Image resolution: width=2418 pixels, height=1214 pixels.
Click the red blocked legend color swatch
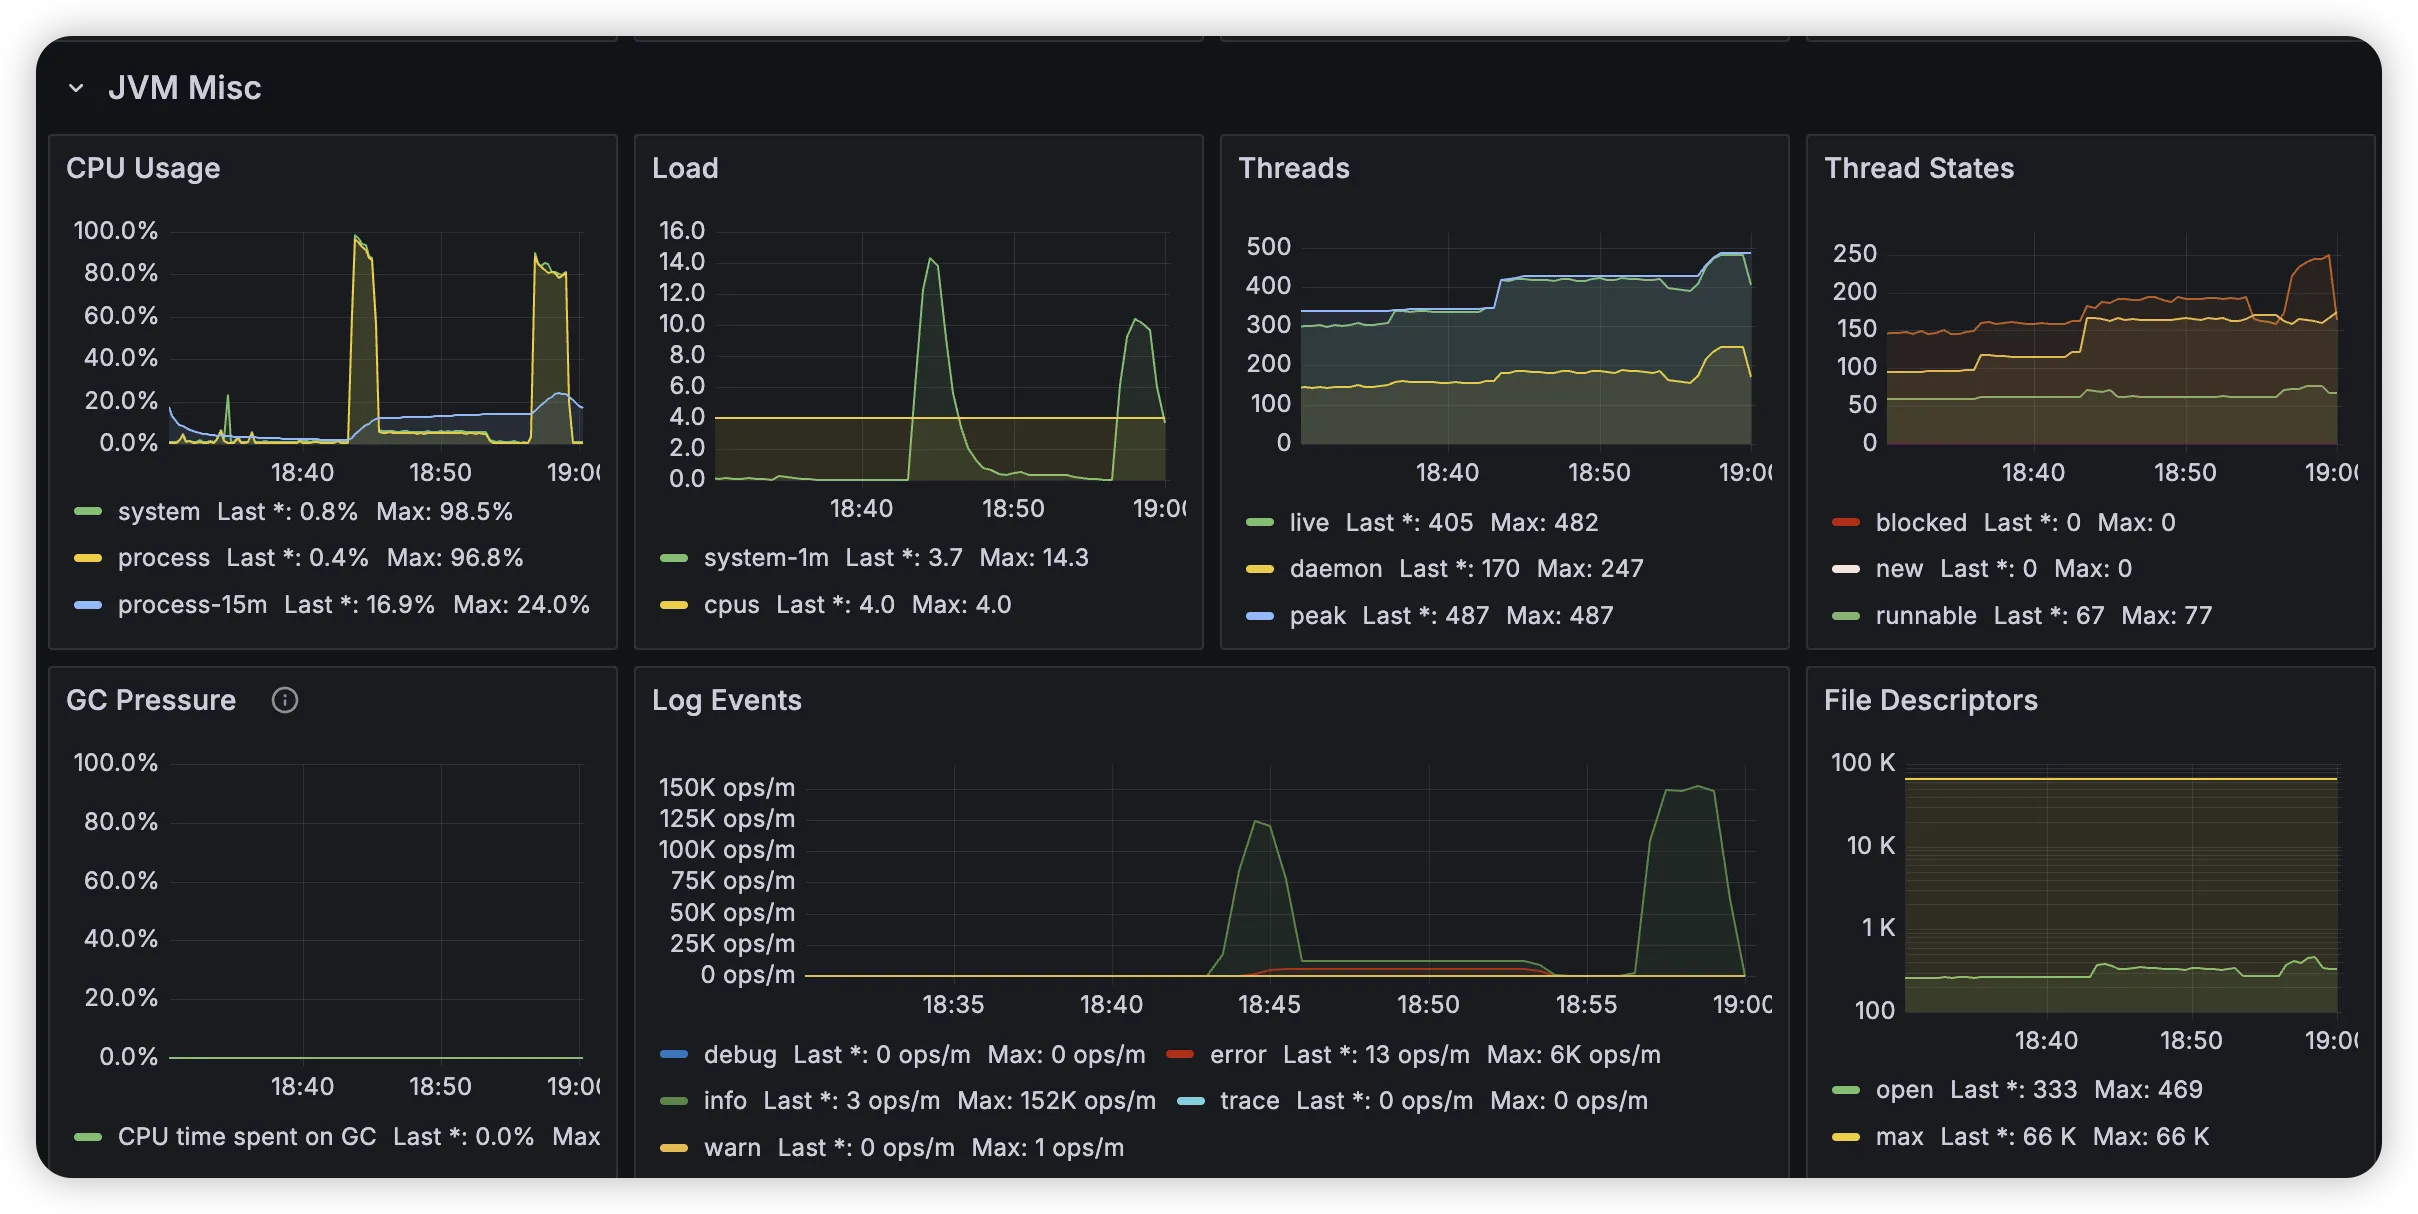point(1846,523)
